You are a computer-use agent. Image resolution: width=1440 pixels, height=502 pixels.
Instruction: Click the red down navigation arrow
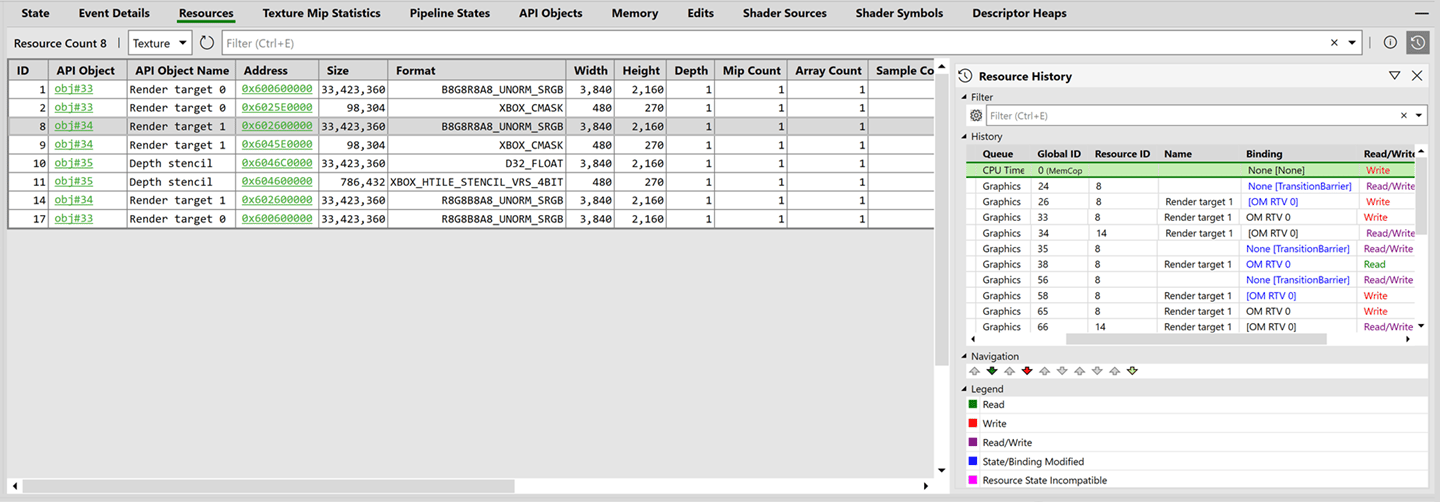click(x=1027, y=371)
